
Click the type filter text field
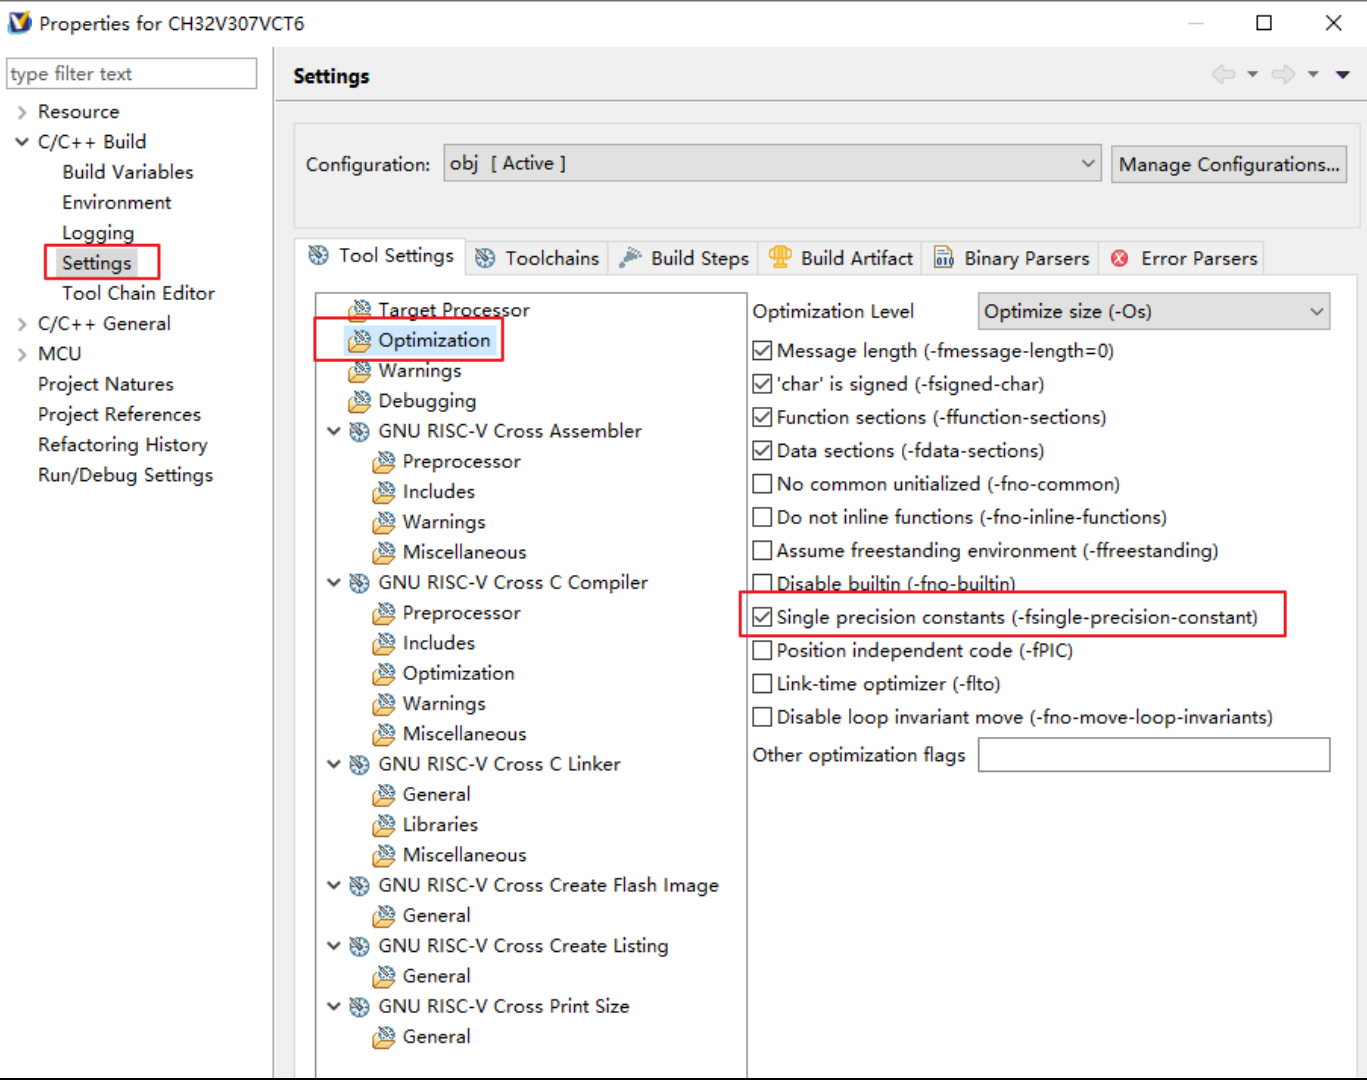132,74
